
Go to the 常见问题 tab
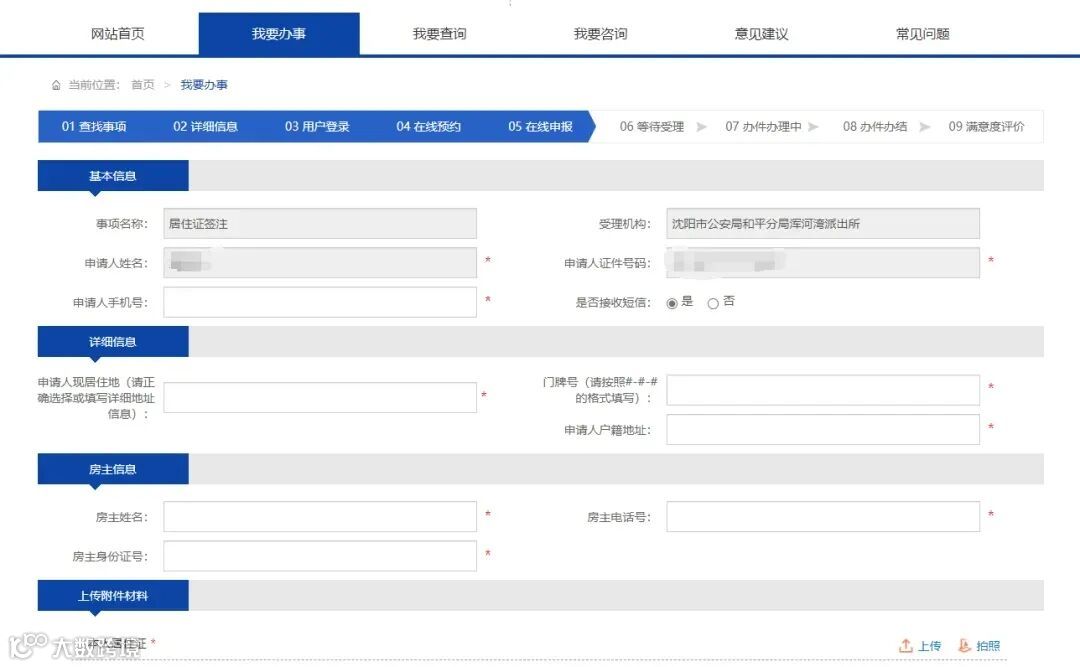923,34
